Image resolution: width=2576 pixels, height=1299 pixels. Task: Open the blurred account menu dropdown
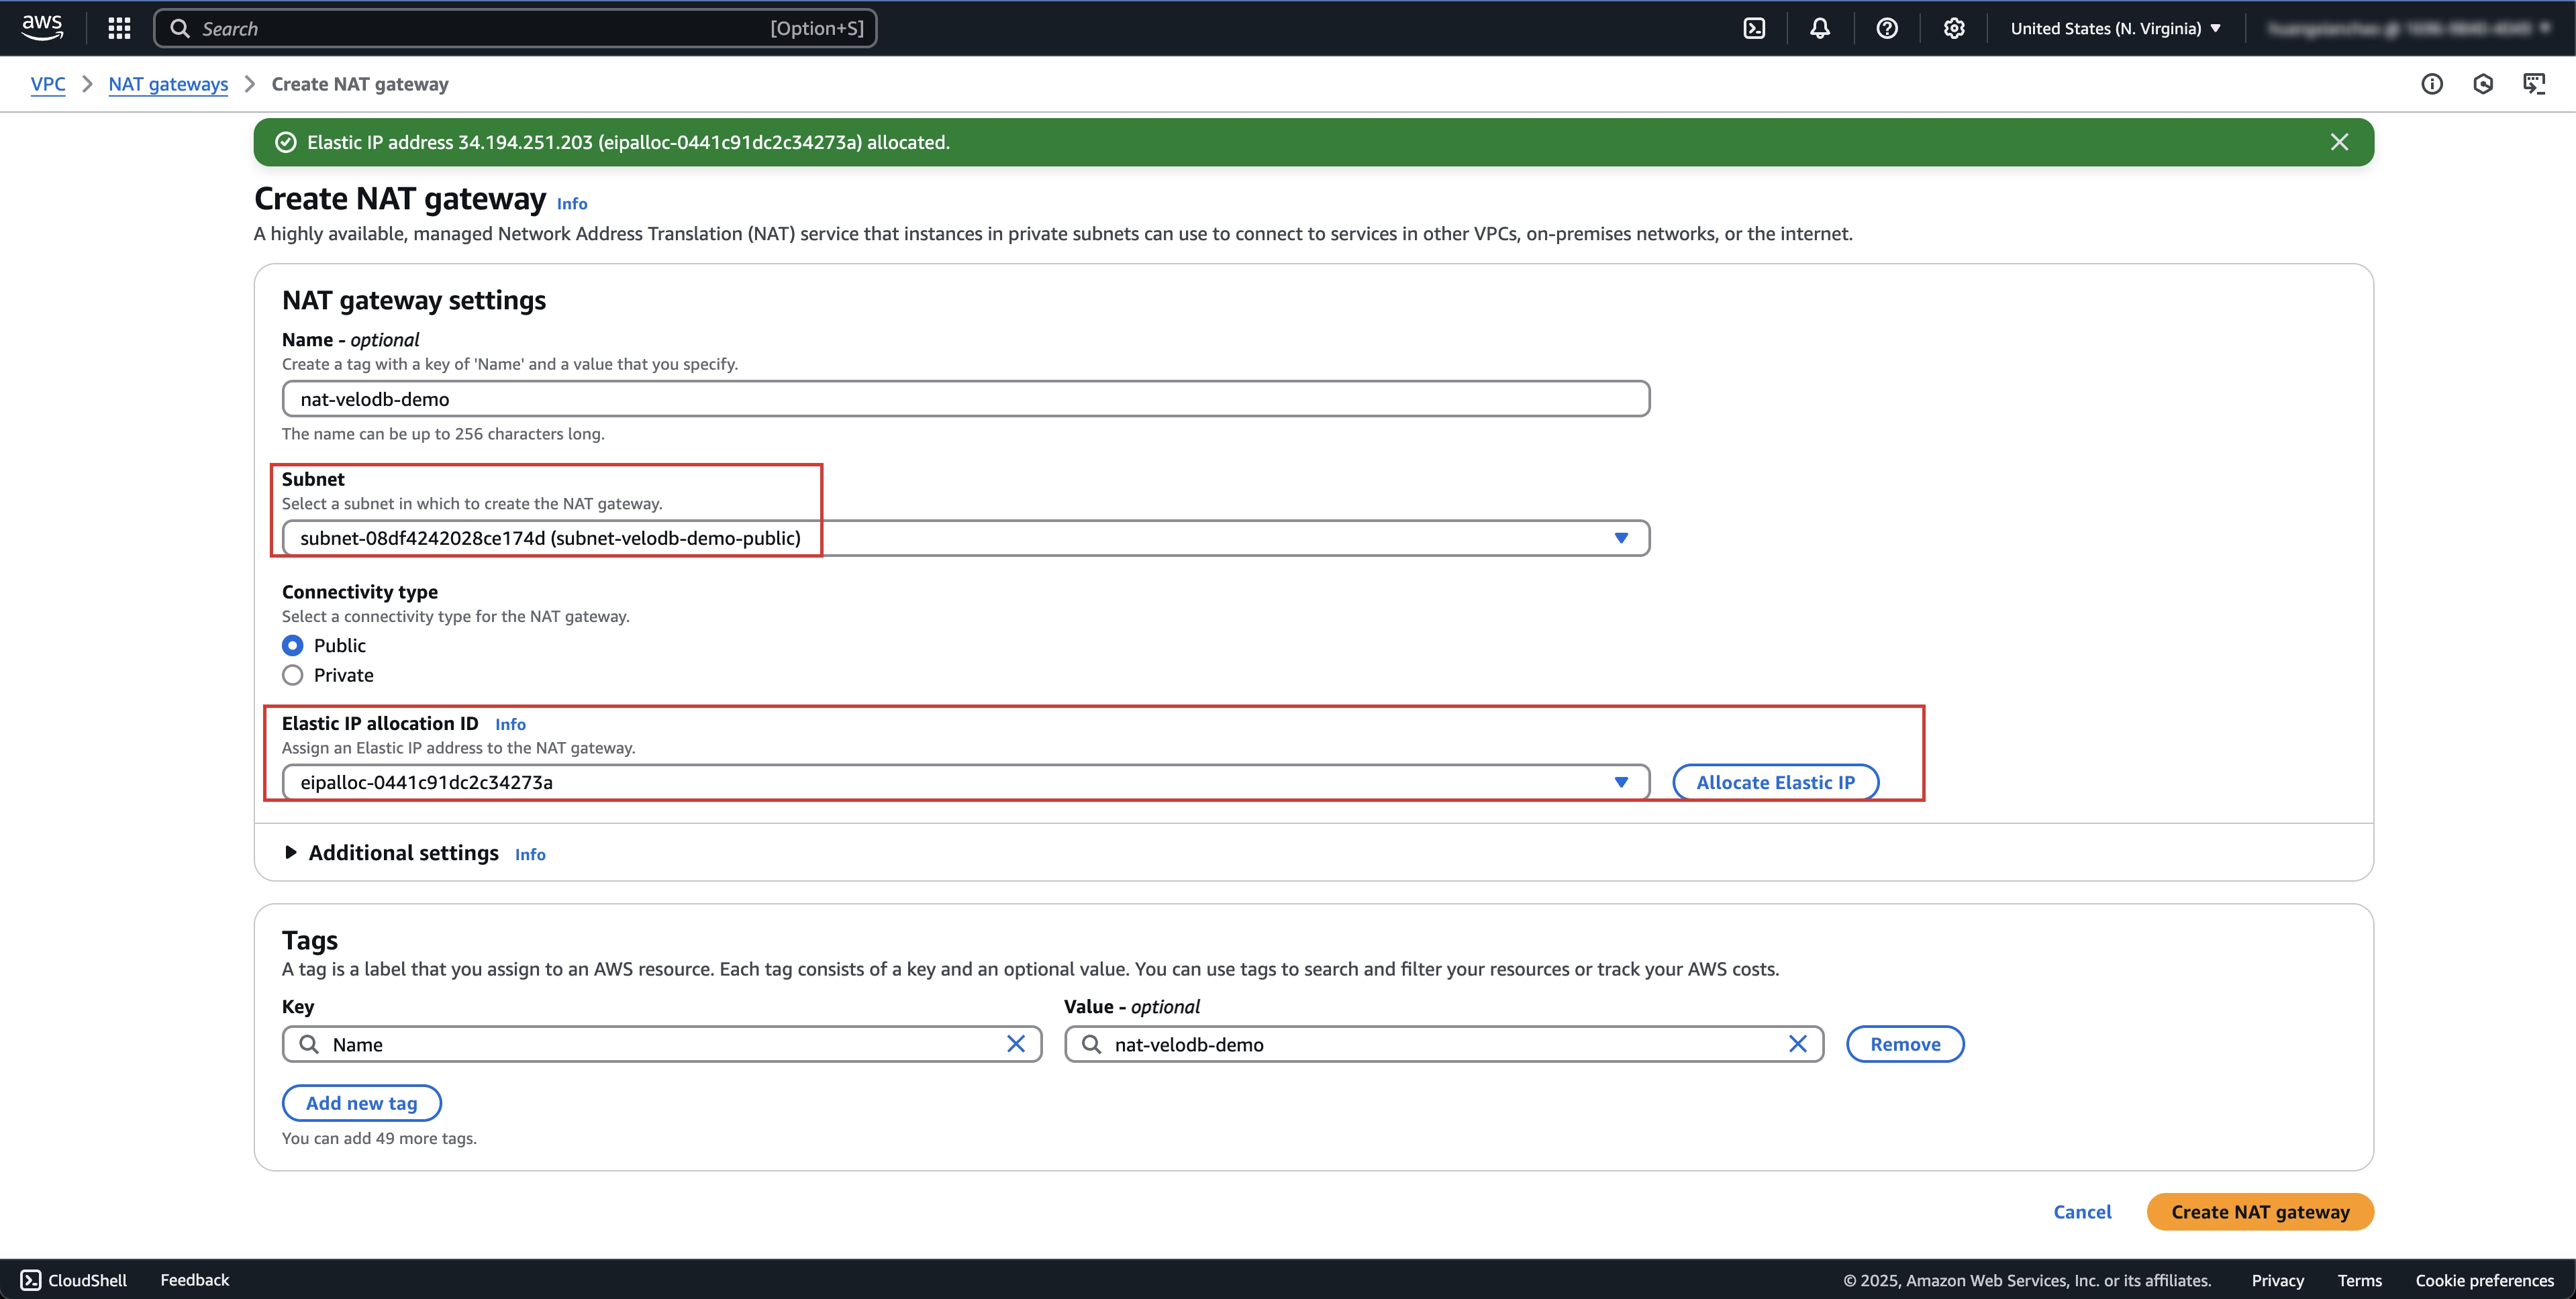click(2410, 28)
